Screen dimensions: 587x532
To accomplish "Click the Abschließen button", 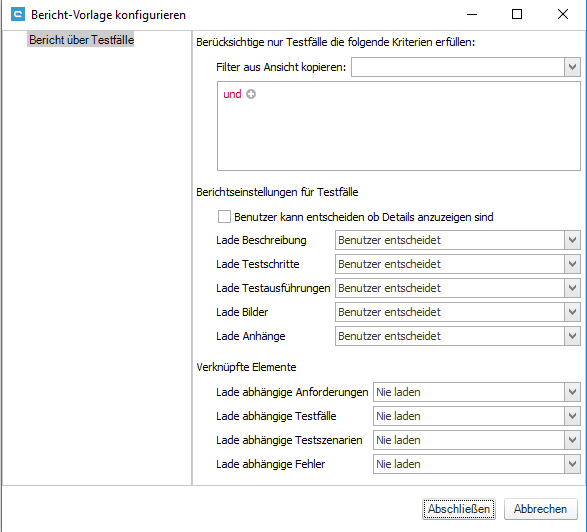I will (459, 509).
